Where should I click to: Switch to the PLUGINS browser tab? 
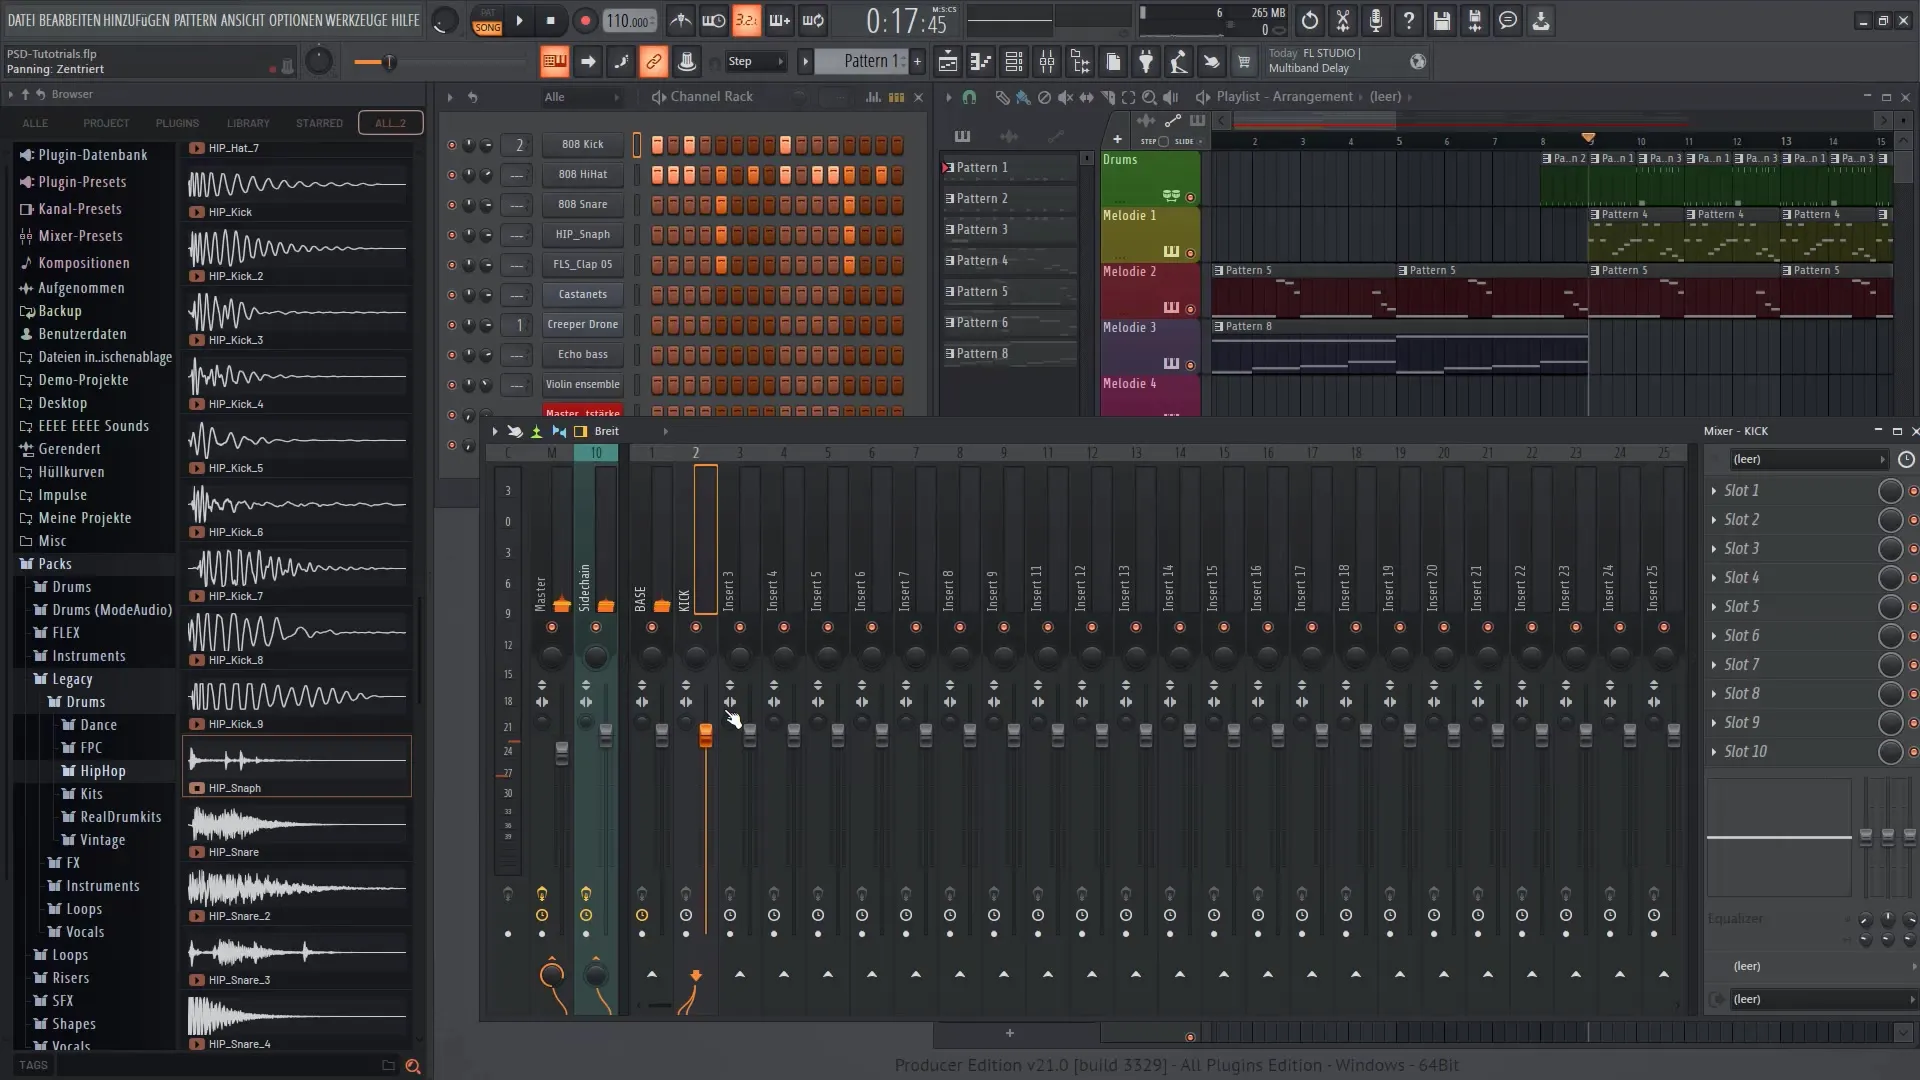tap(177, 124)
